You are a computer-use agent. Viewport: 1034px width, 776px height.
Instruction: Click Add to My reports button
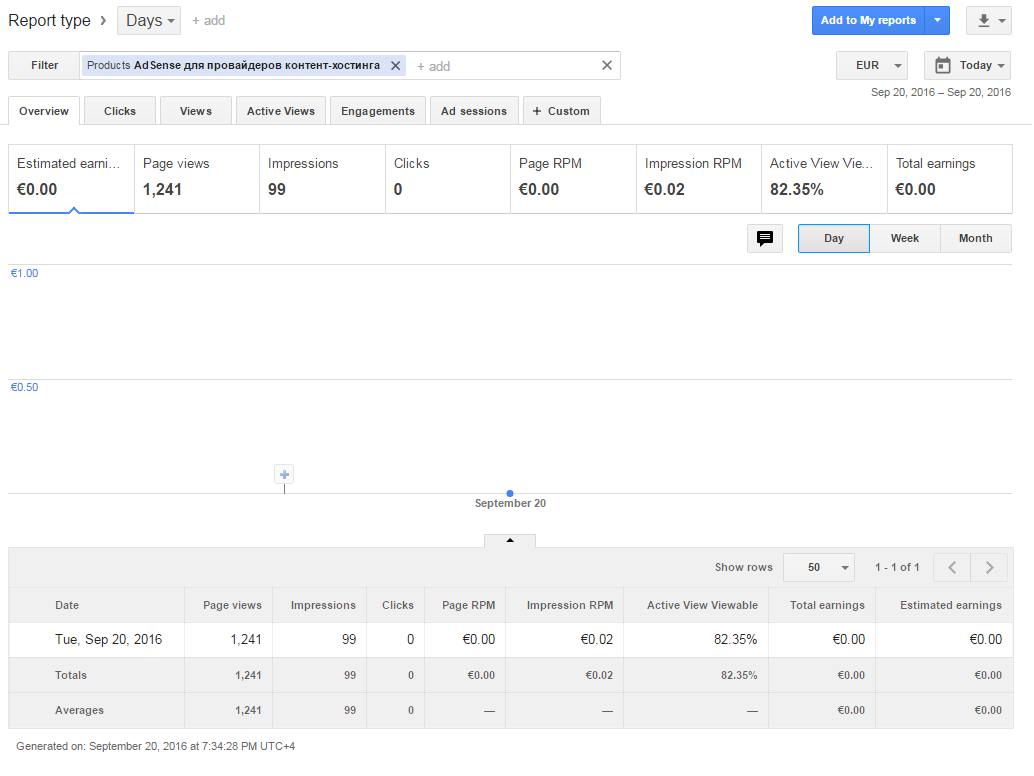coord(868,20)
